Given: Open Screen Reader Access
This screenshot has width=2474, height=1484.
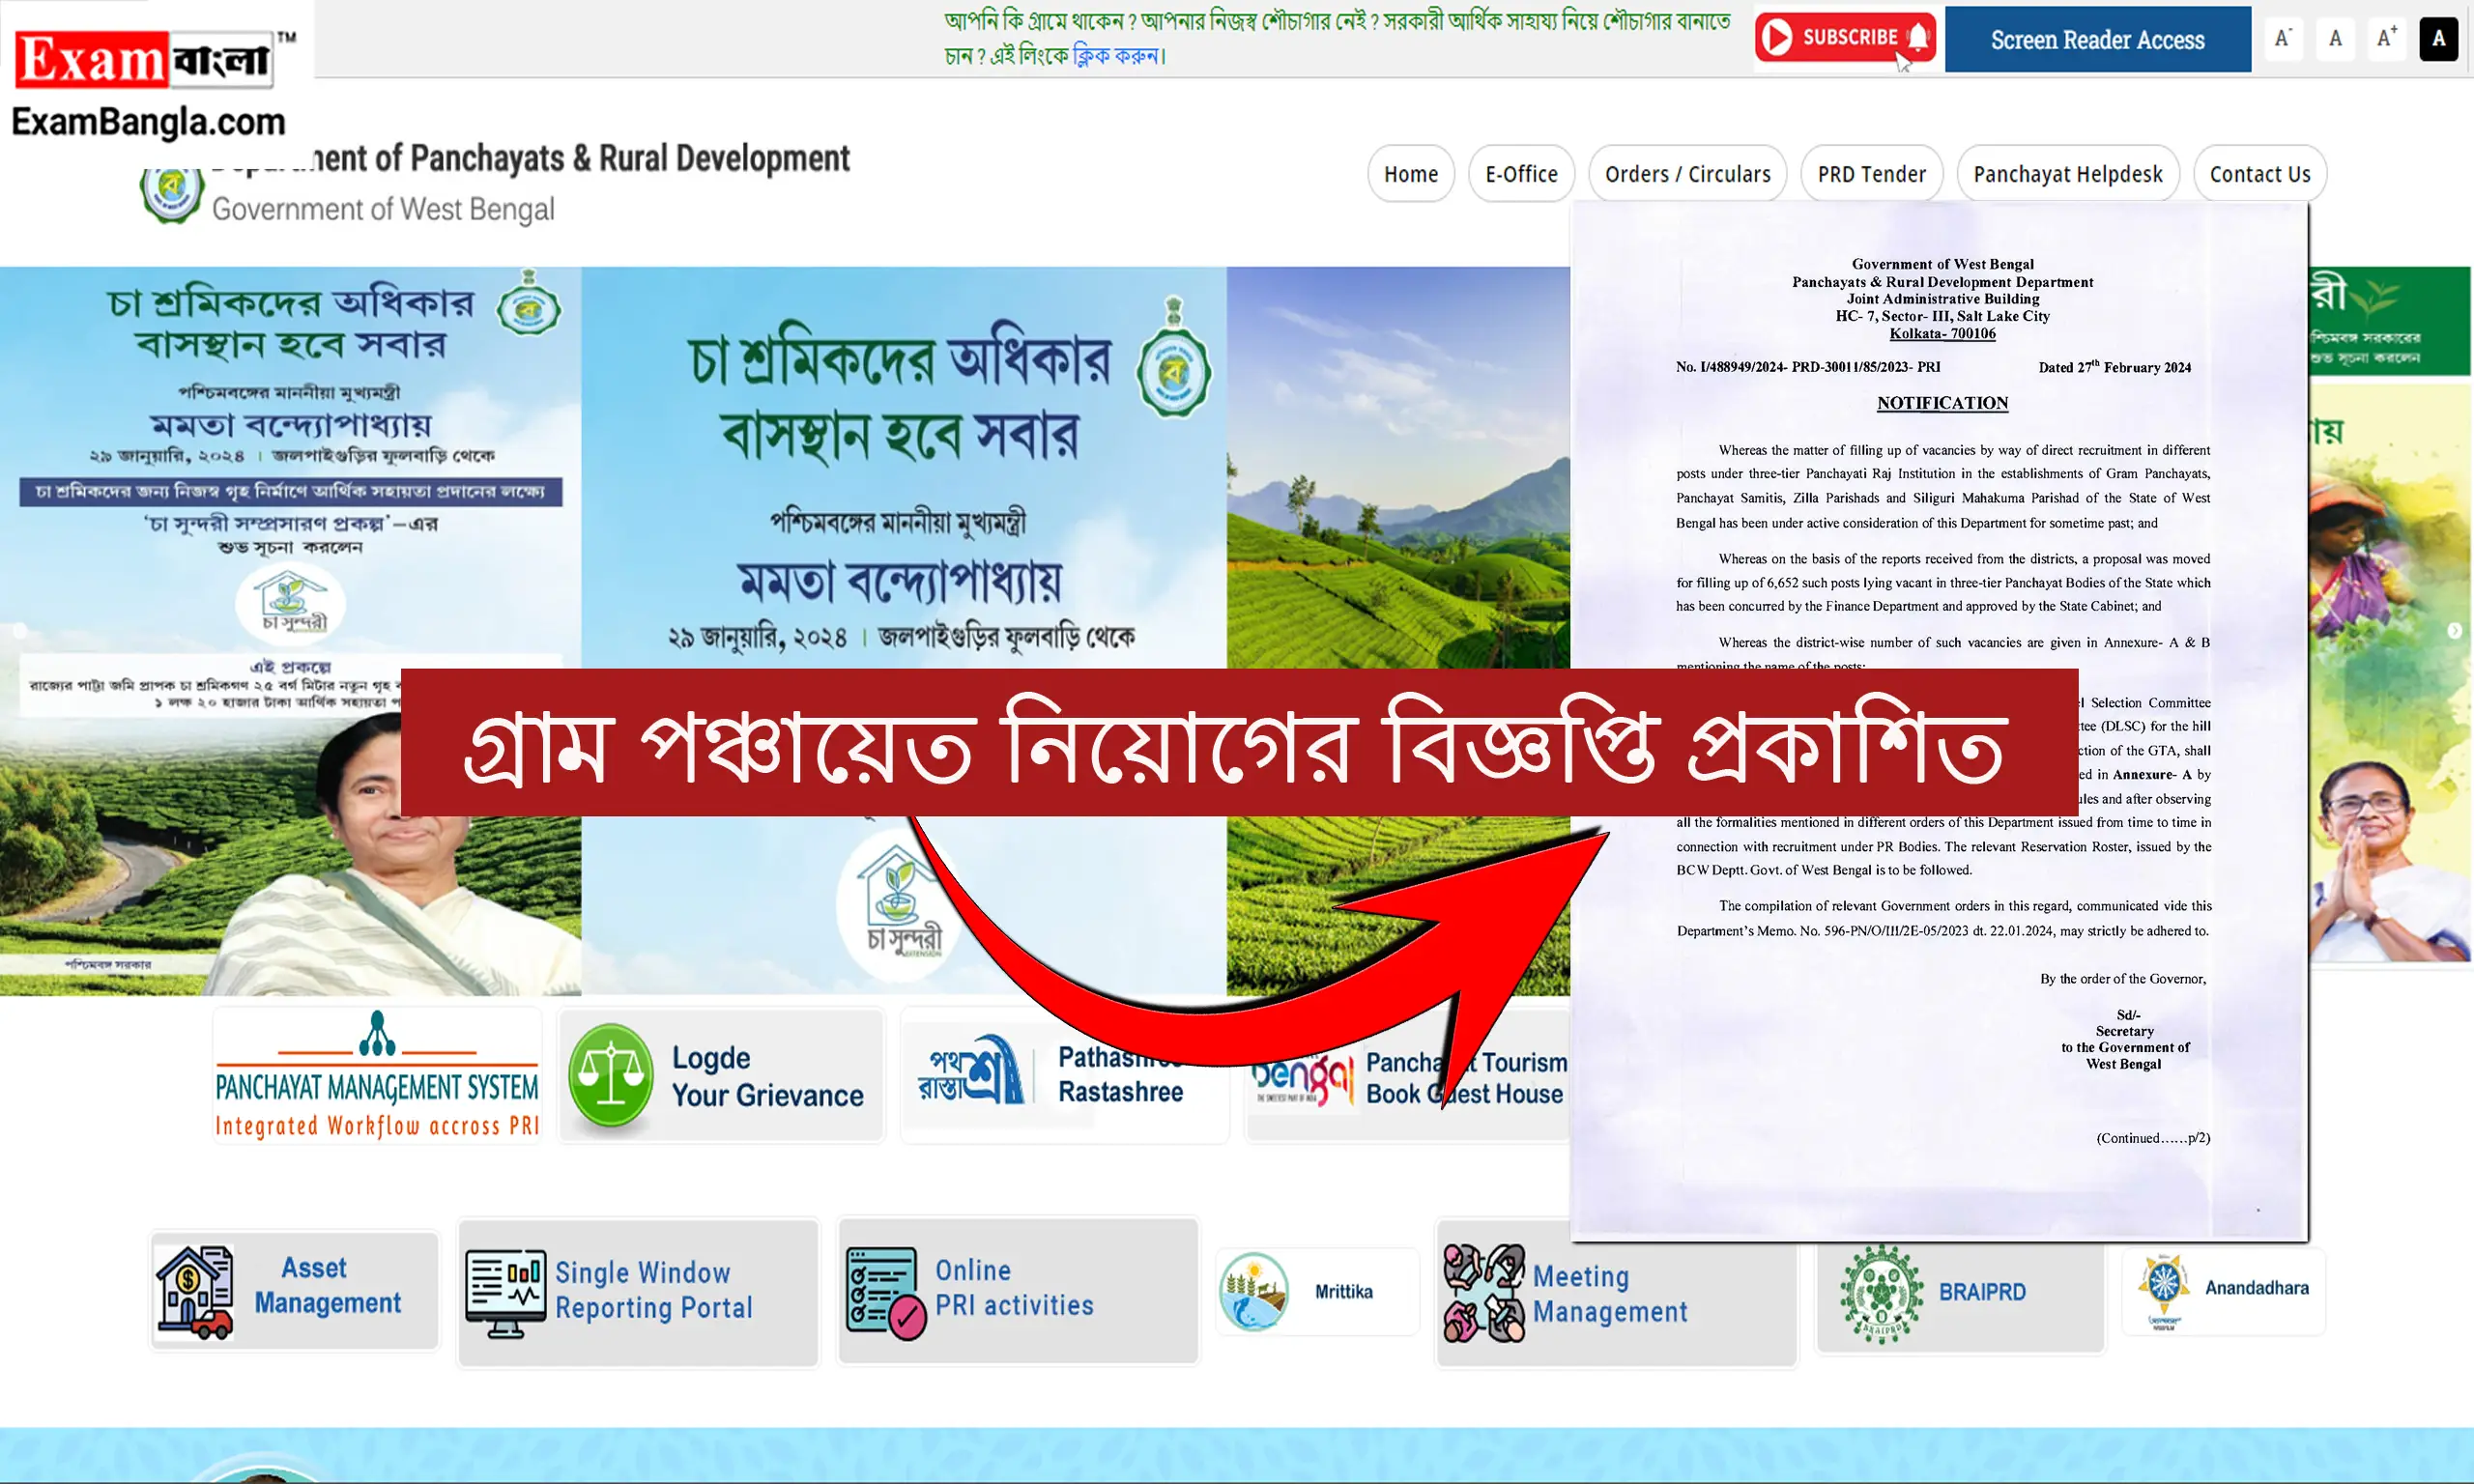Looking at the screenshot, I should (x=2097, y=40).
